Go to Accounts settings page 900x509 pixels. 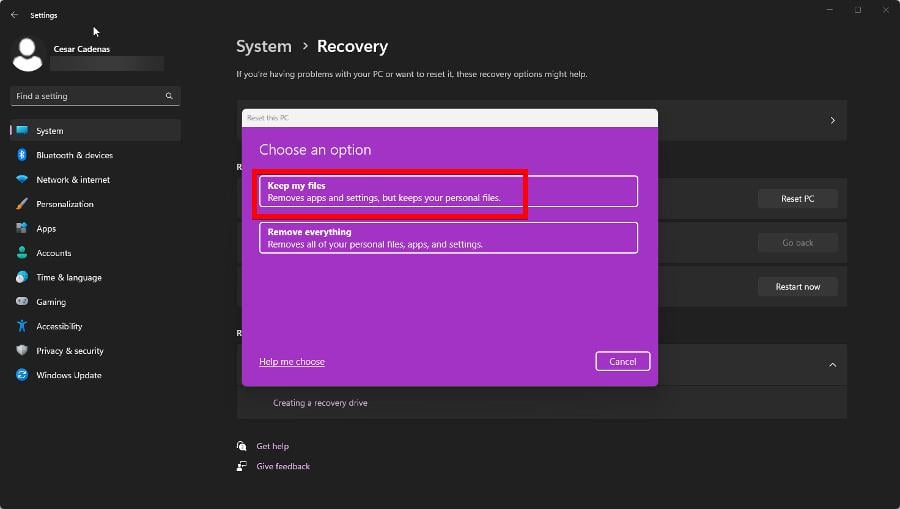[95, 253]
